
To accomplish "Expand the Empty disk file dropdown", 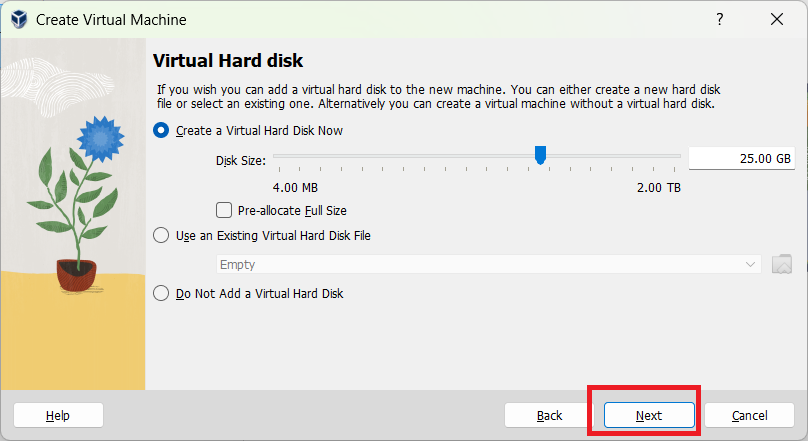I will [489, 264].
